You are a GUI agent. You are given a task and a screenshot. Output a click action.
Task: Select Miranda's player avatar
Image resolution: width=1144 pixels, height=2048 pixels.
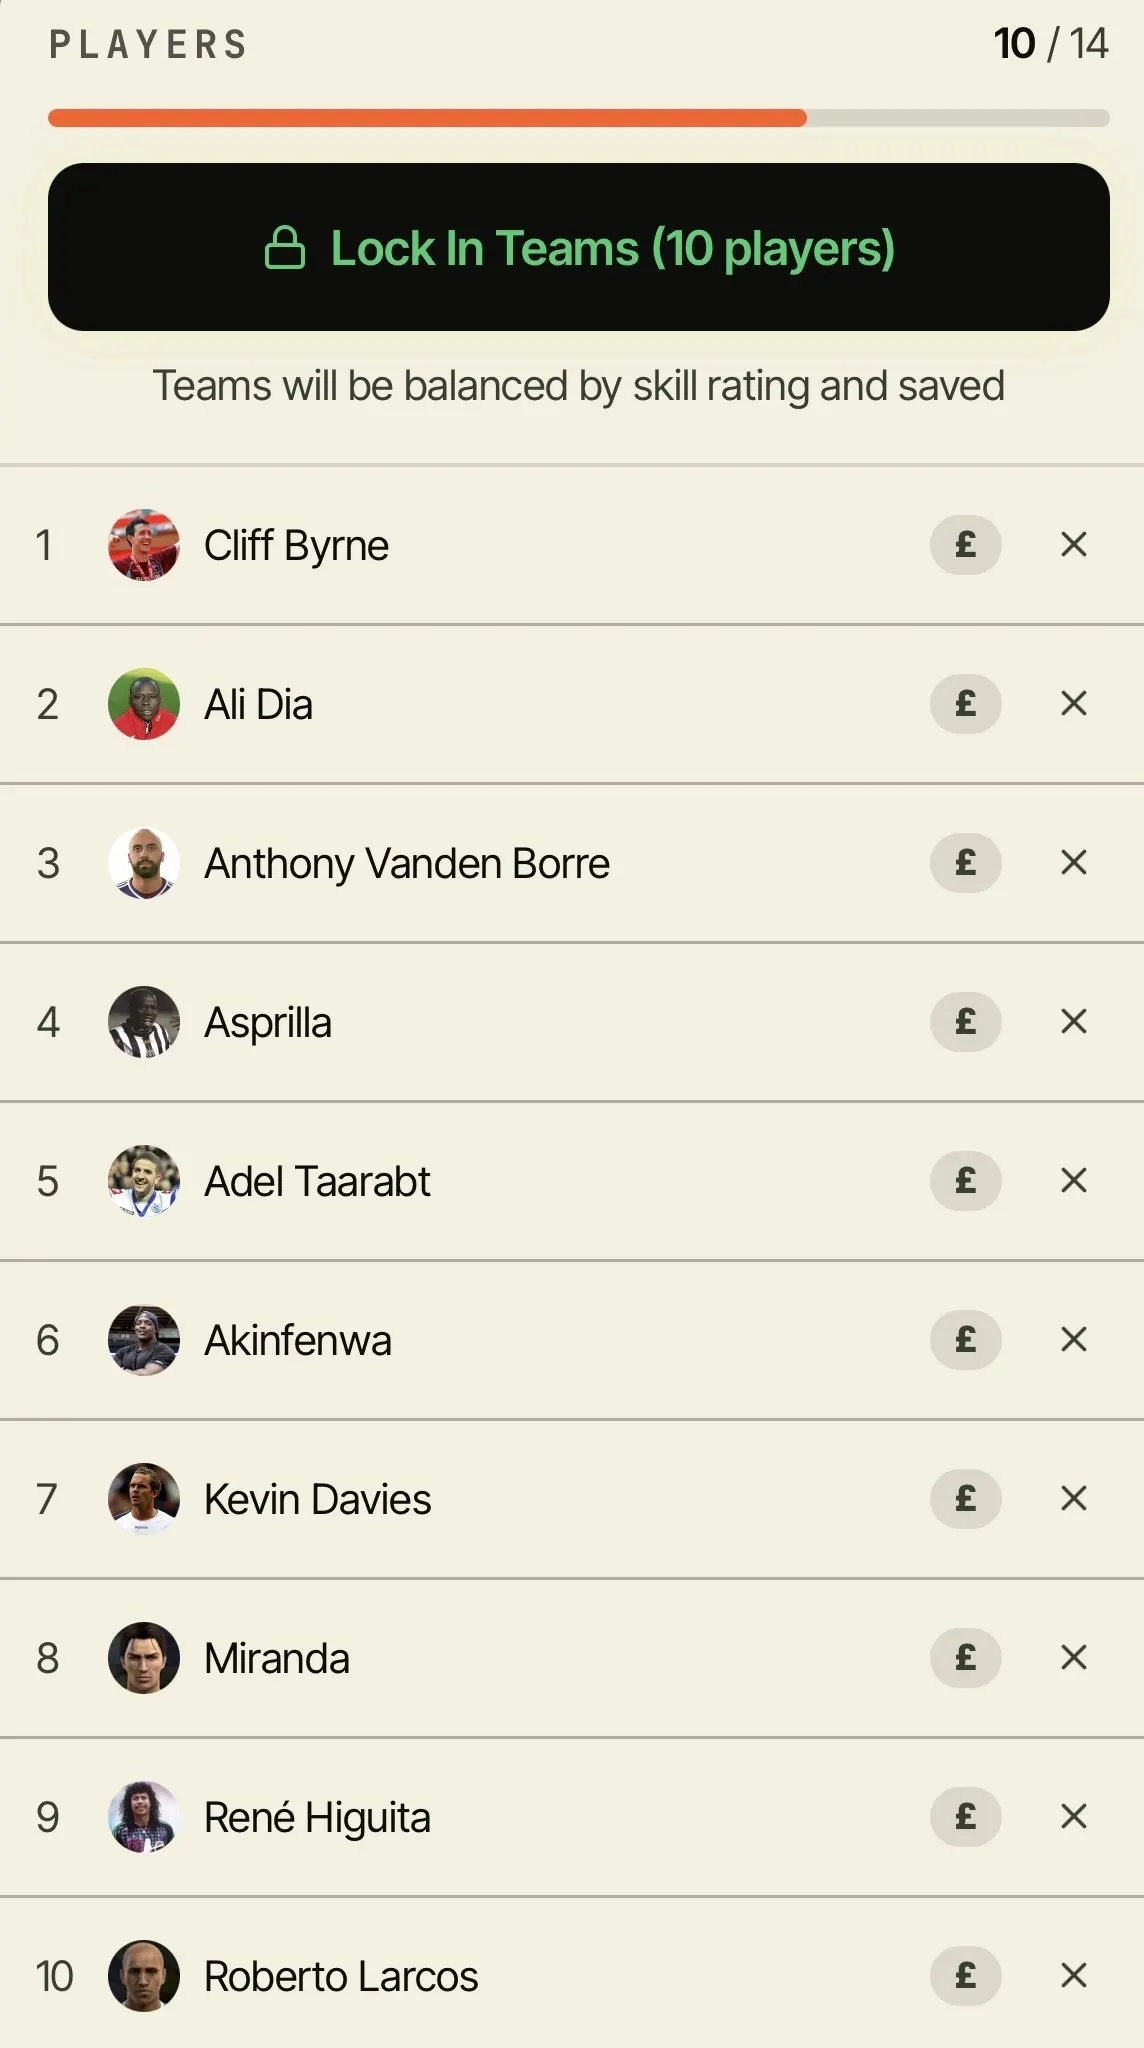click(x=144, y=1658)
